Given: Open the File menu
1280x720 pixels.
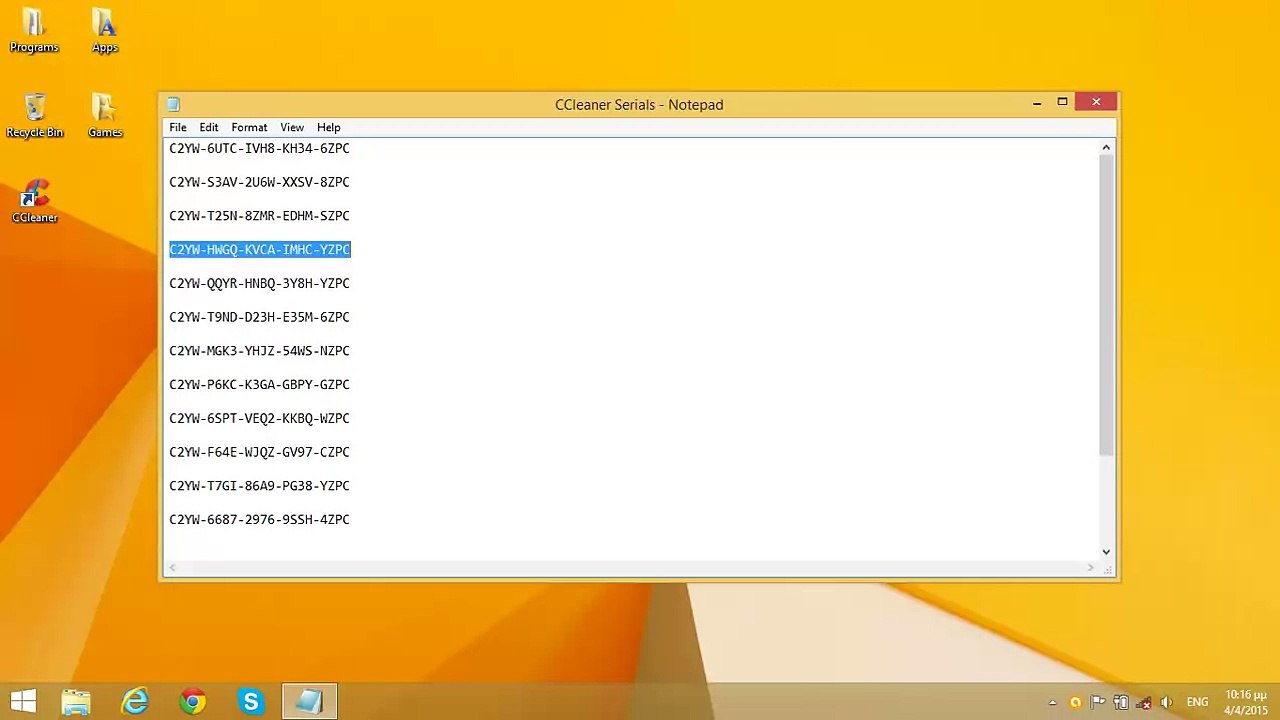Looking at the screenshot, I should 177,127.
